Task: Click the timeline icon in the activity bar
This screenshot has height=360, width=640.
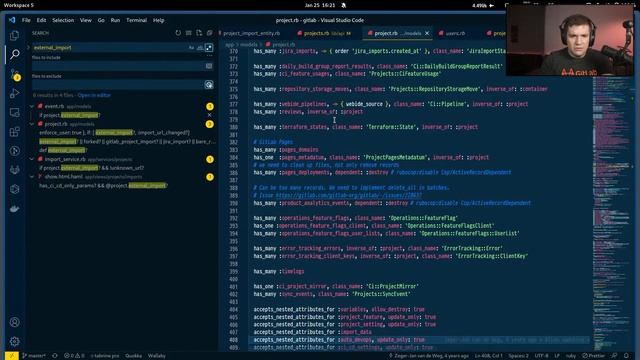Action: coord(15,151)
